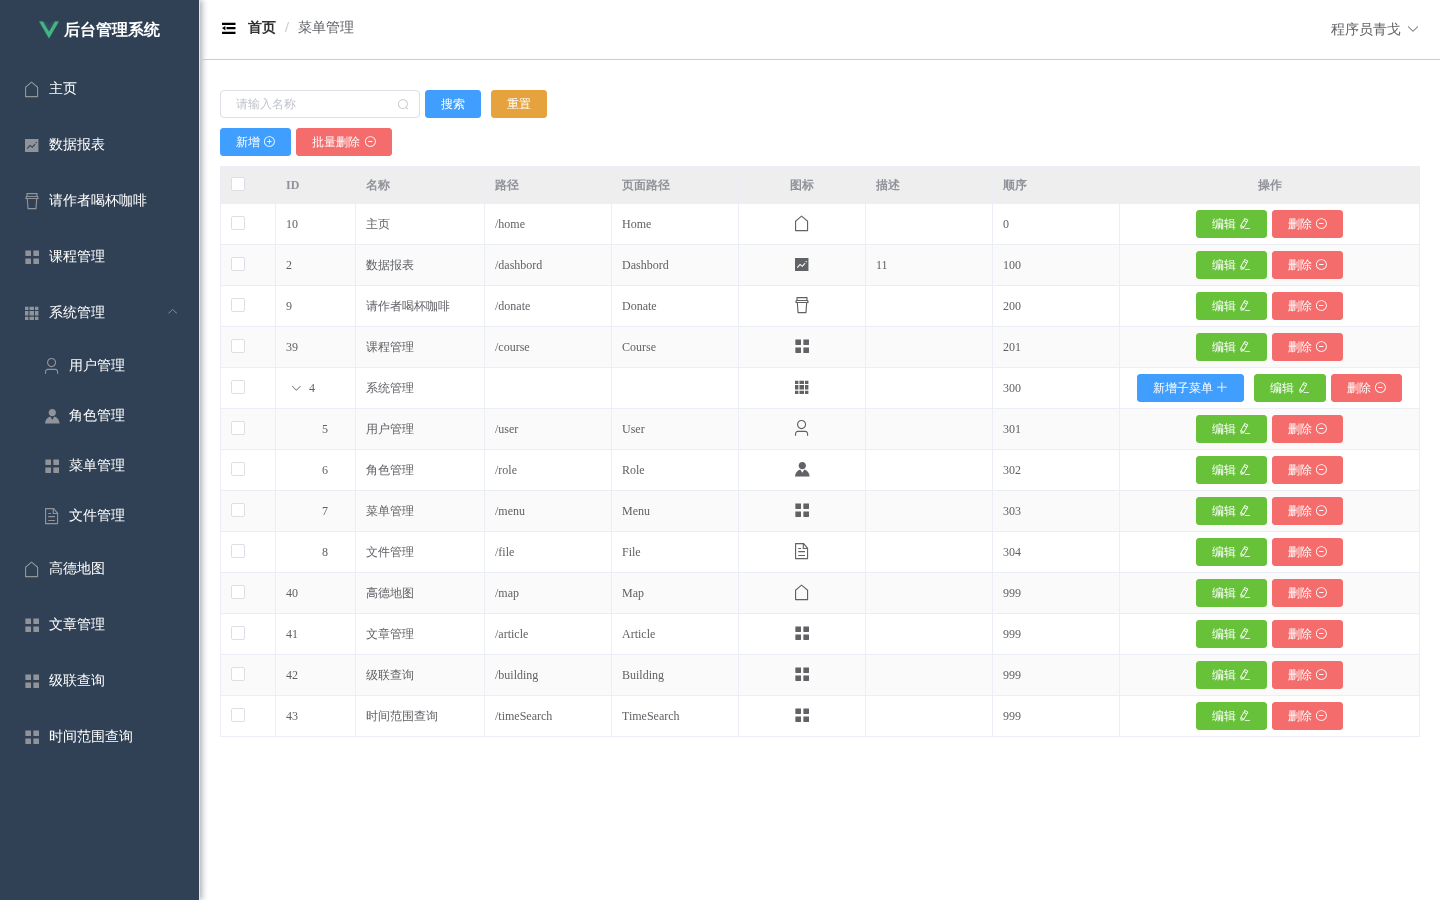Select the checkbox for the 数据报表 row
This screenshot has height=900, width=1440.
[x=238, y=264]
